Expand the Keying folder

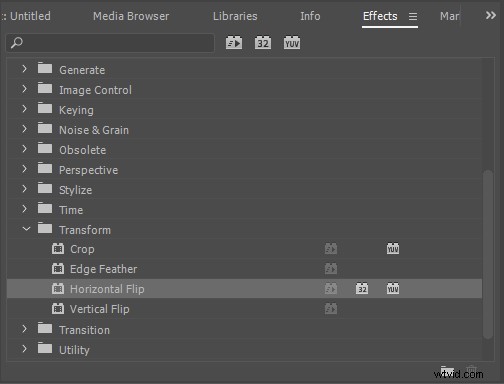tap(24, 109)
